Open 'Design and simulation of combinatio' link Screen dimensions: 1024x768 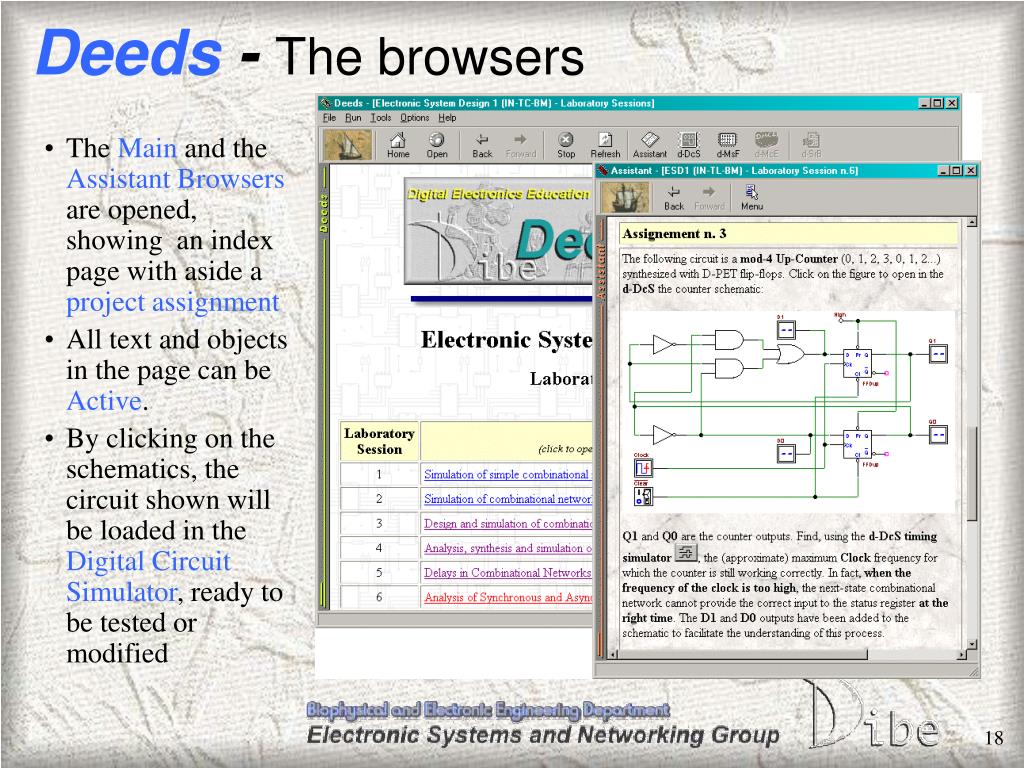click(x=507, y=524)
